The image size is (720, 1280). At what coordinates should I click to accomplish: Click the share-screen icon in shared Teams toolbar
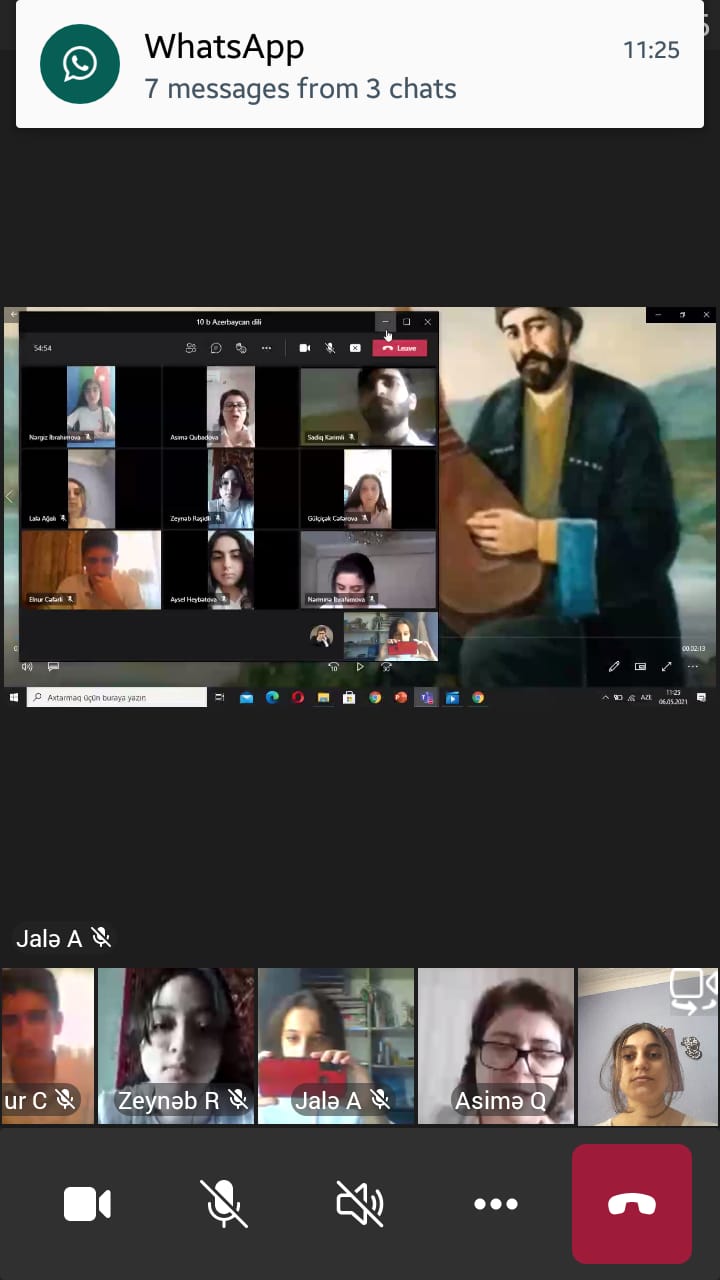click(355, 348)
